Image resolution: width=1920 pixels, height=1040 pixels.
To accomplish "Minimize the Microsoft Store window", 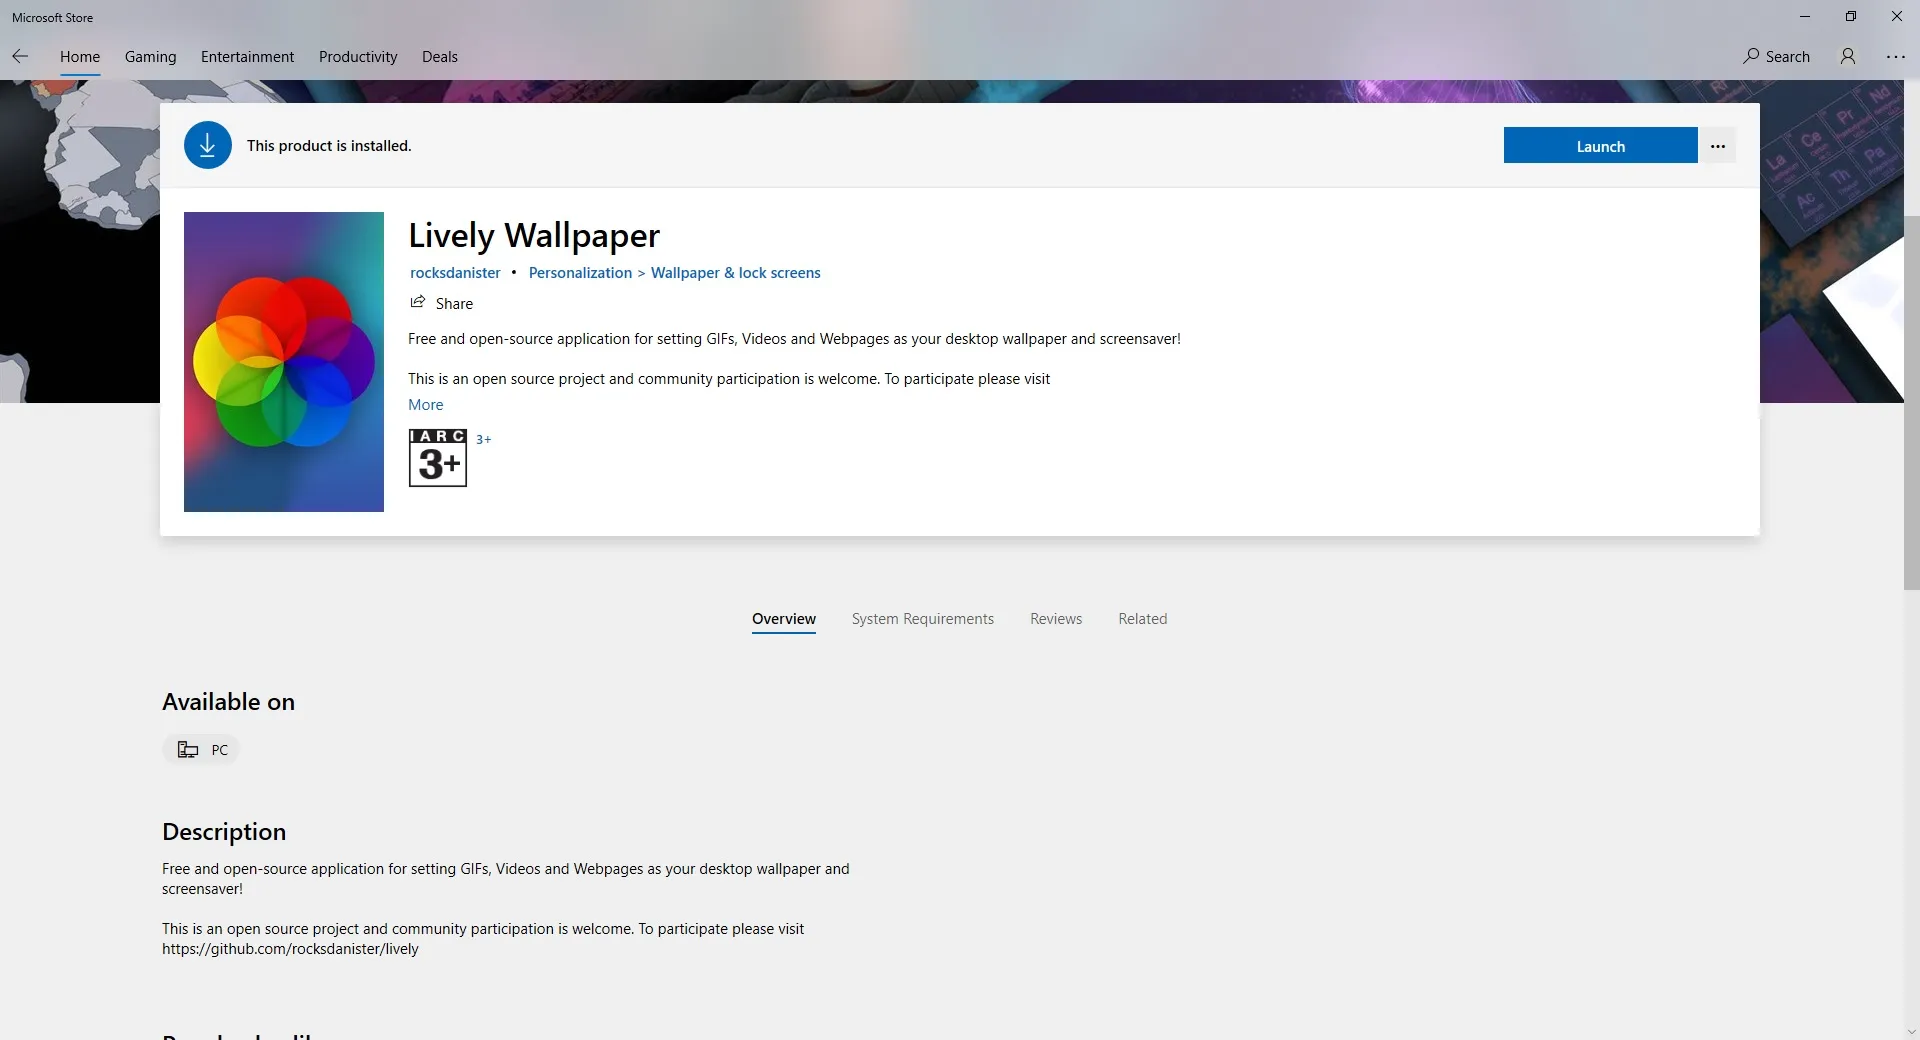I will (1805, 17).
